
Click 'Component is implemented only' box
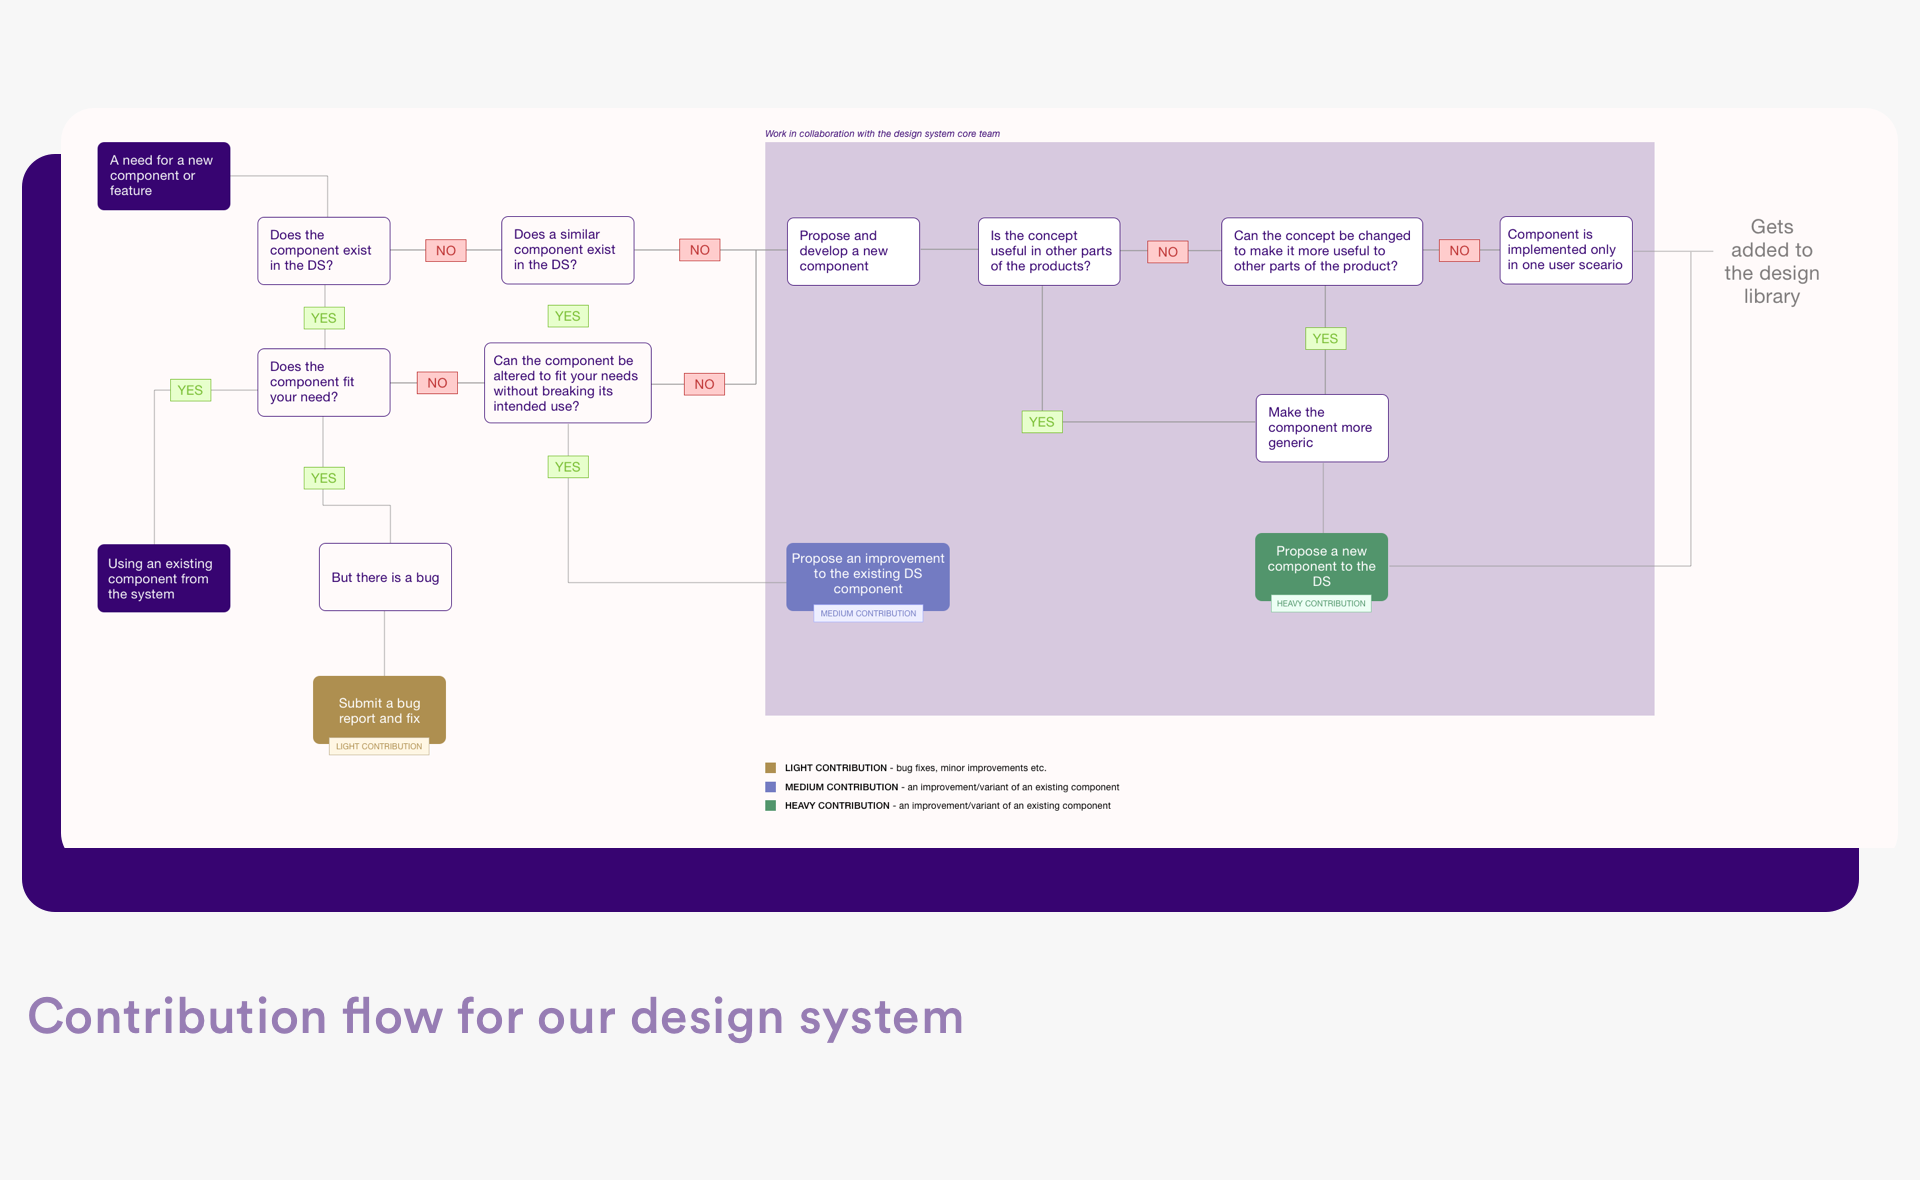tap(1565, 250)
